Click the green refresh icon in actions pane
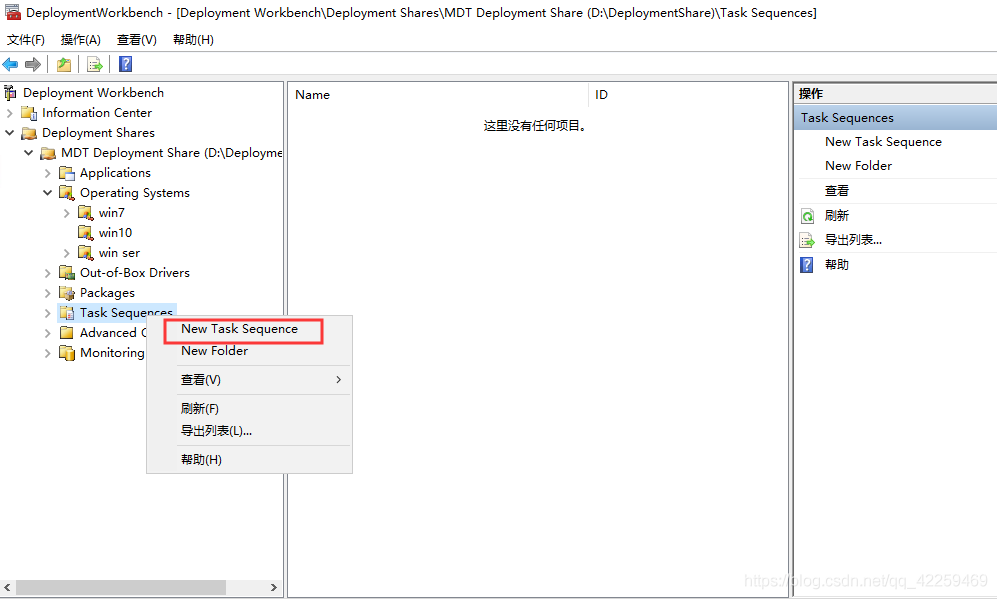The image size is (997, 599). [x=807, y=216]
